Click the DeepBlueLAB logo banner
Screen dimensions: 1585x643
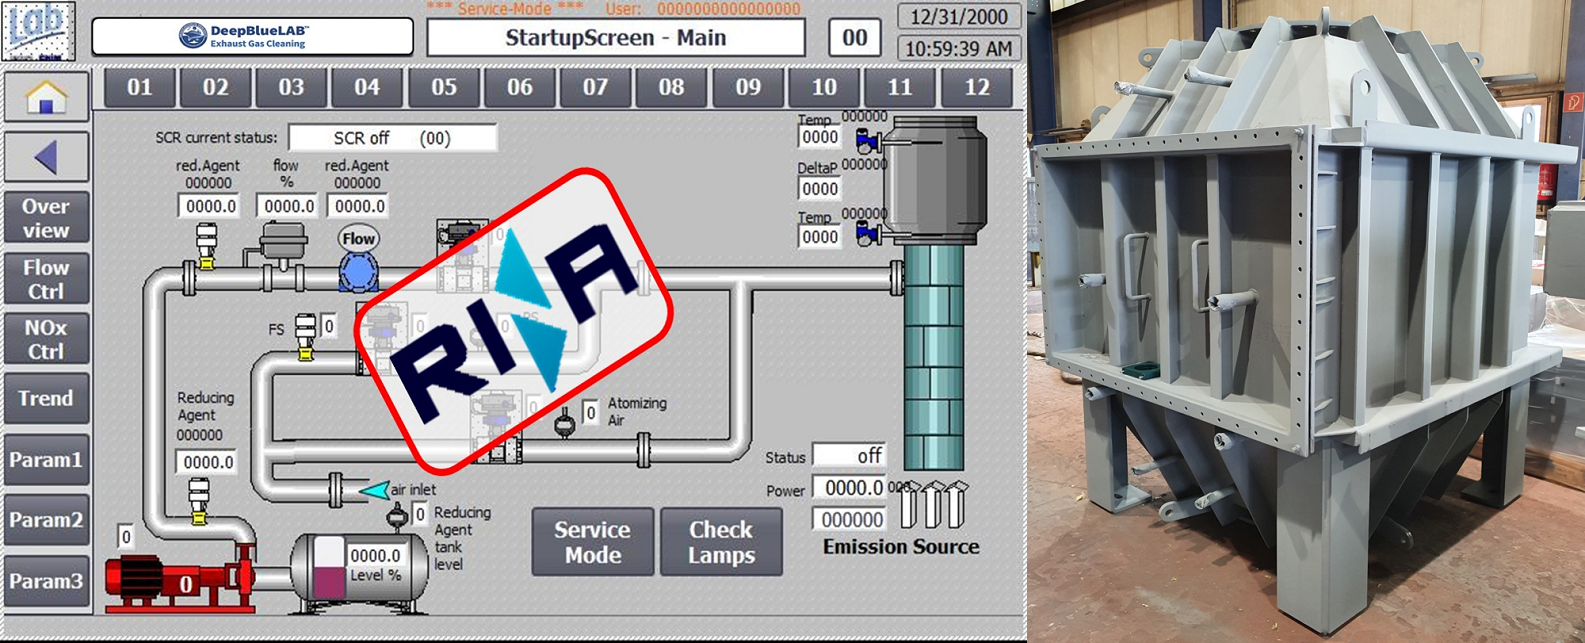252,37
